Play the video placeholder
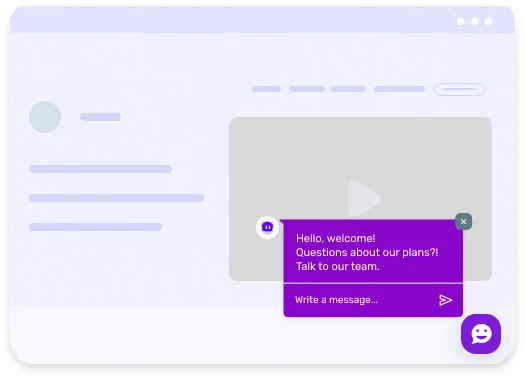Screen dimensions: 525x382 (364, 199)
